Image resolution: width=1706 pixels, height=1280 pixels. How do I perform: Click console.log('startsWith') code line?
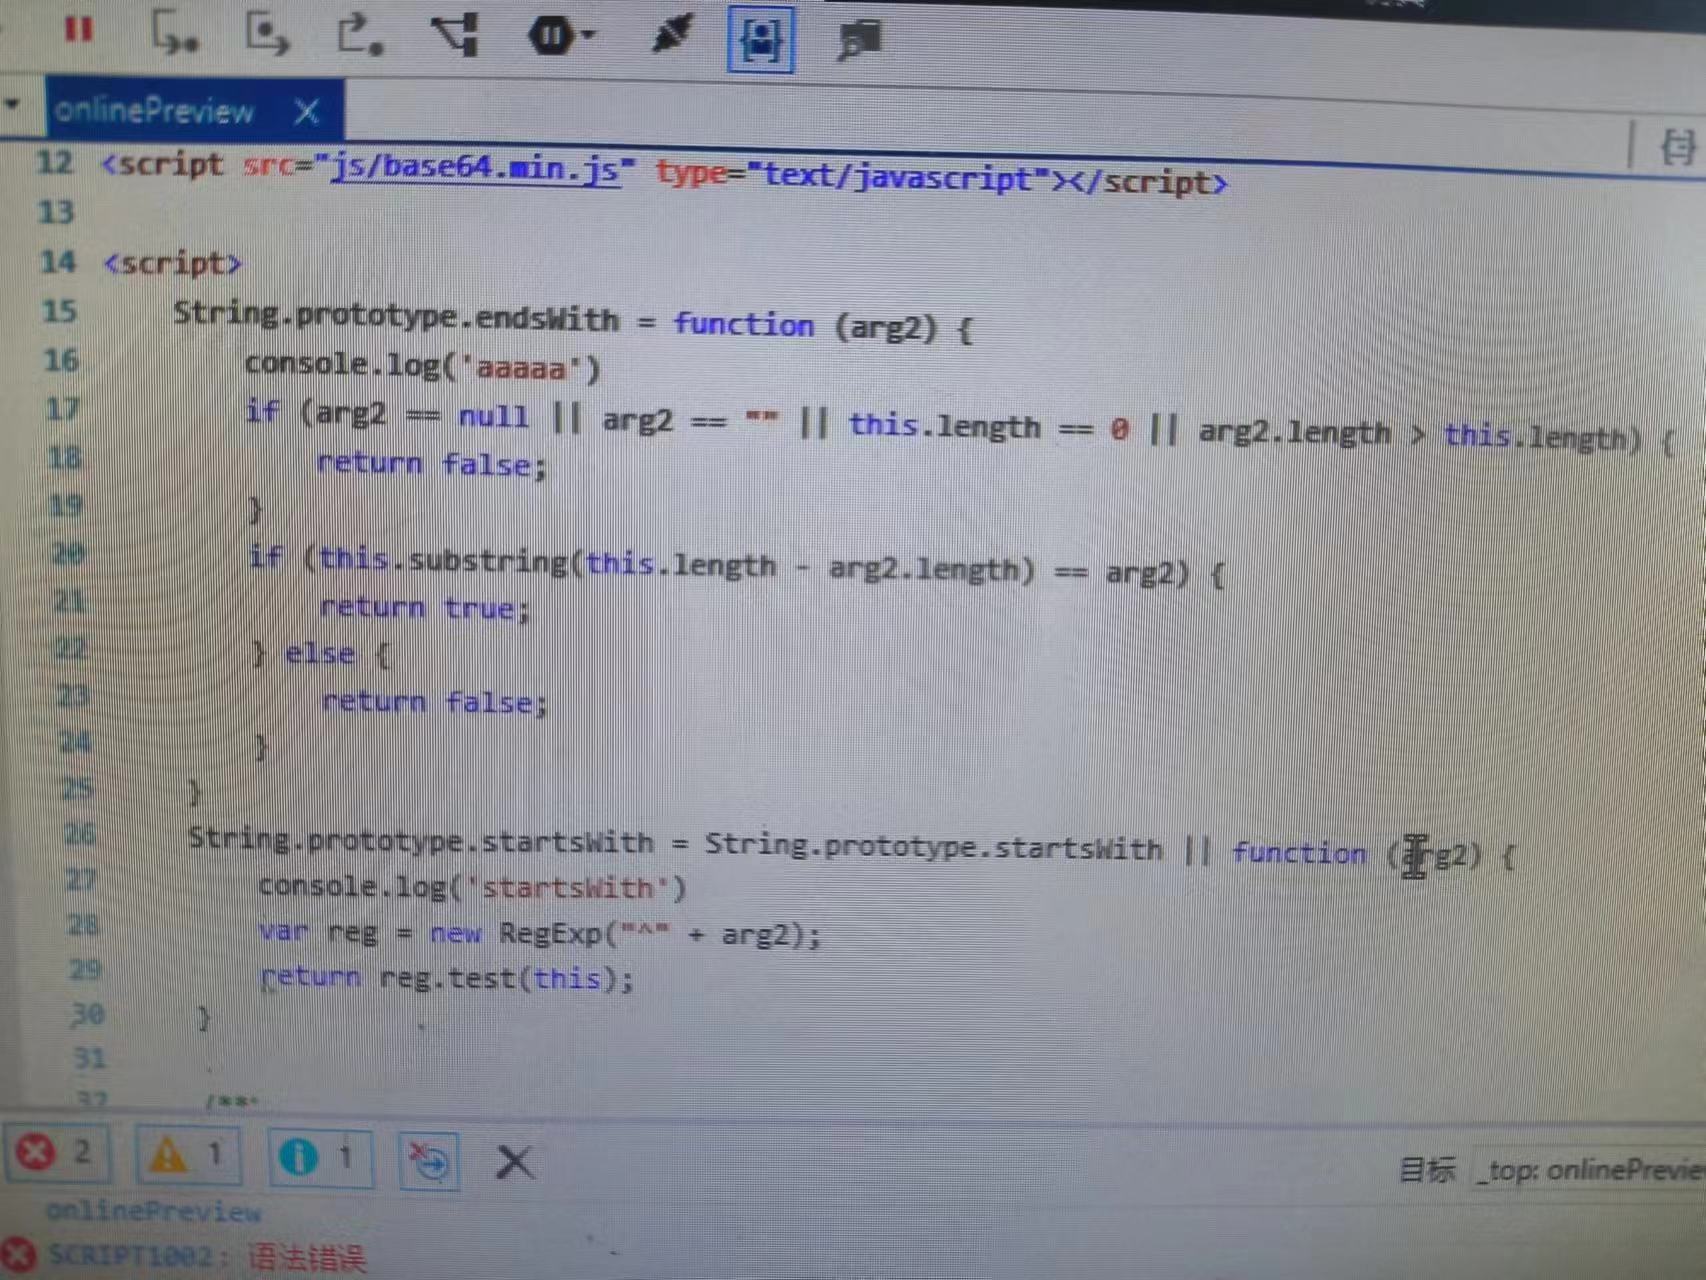pyautogui.click(x=472, y=887)
